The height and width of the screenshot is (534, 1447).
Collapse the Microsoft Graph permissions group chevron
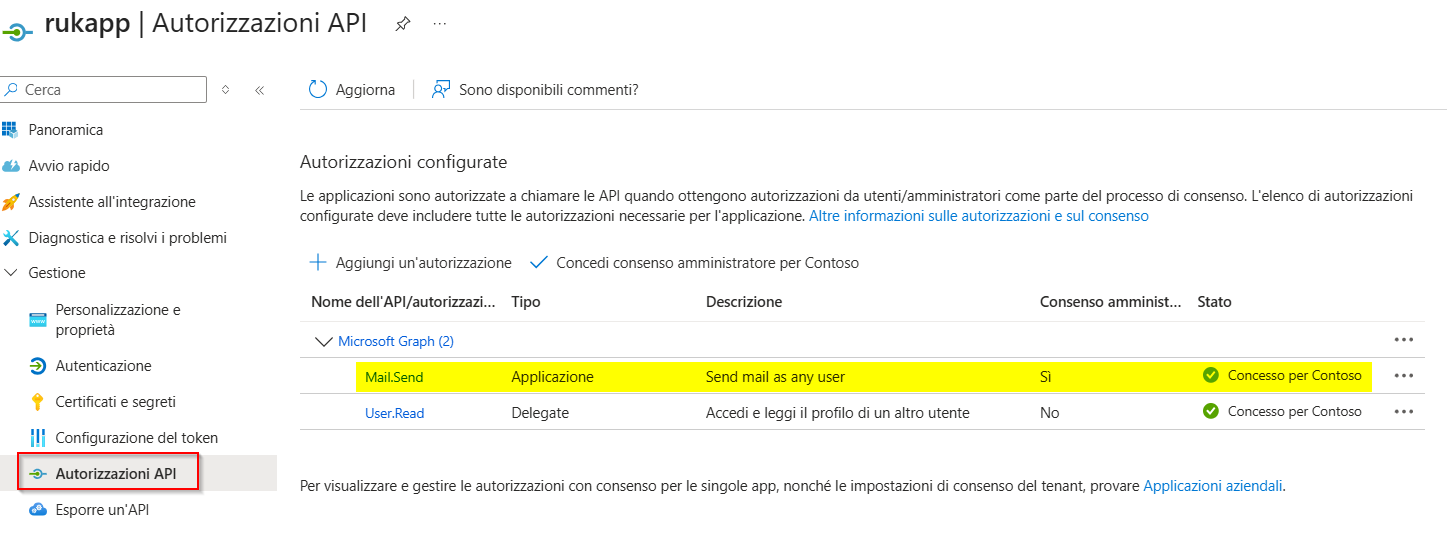(x=323, y=341)
